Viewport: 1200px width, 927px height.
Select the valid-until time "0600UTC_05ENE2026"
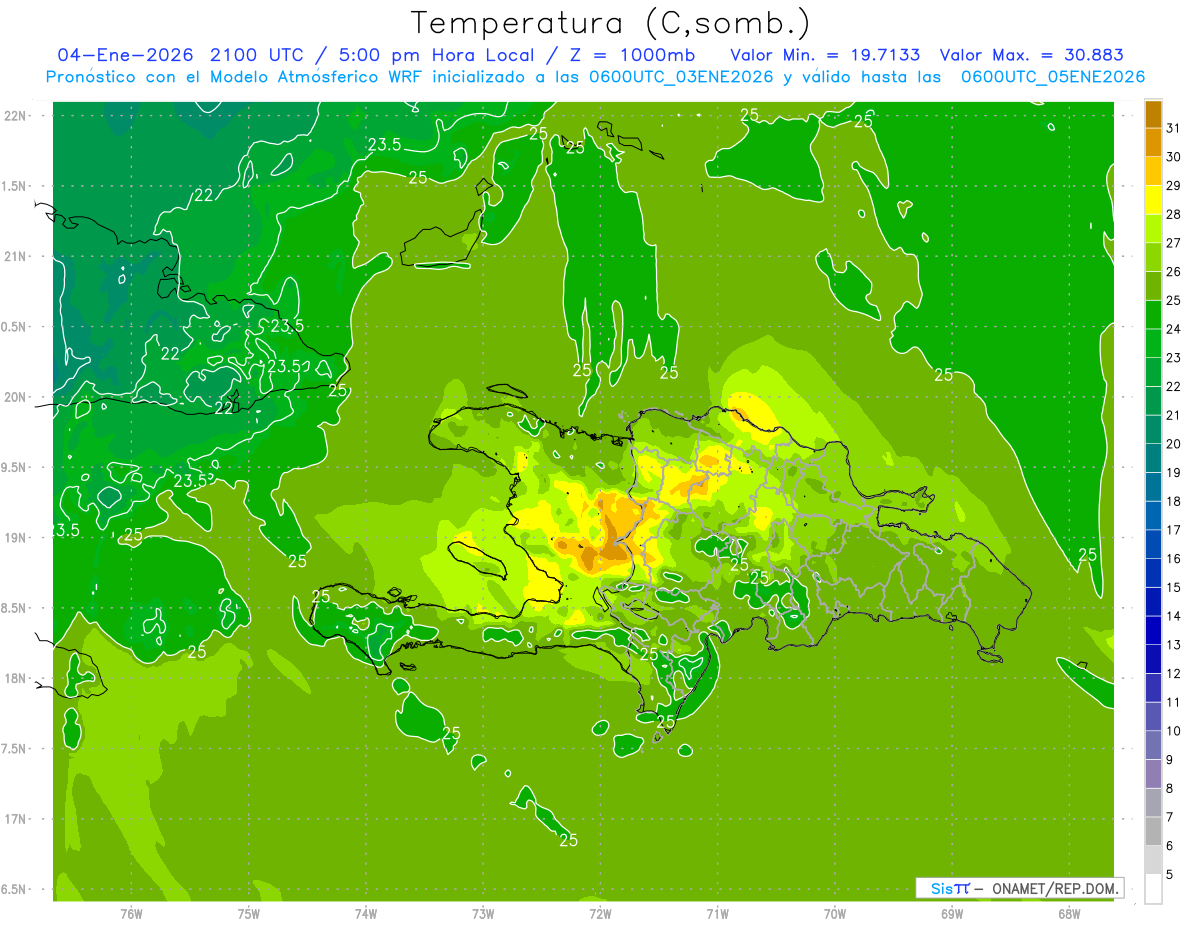[x=1053, y=77]
